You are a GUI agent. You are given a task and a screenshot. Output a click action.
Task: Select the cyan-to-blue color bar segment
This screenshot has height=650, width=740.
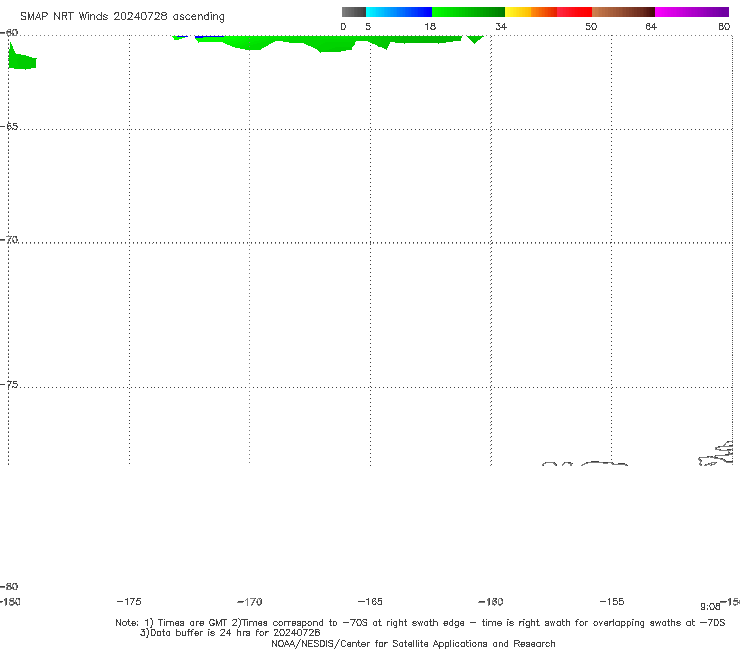pos(399,12)
